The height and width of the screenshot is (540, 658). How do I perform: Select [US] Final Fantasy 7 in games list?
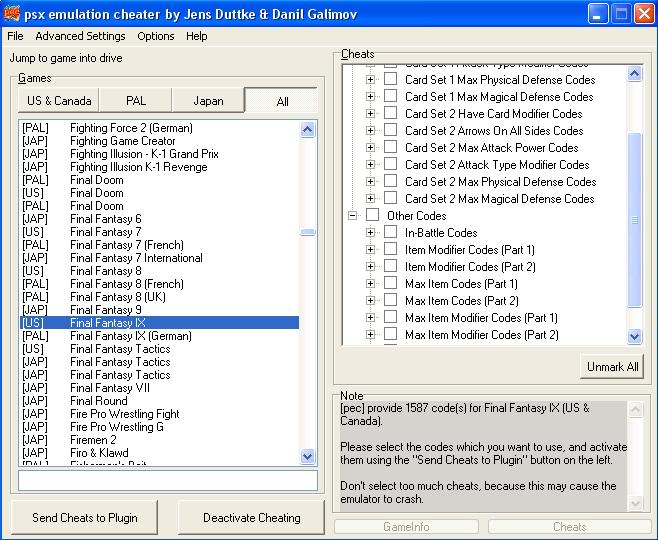pos(159,232)
